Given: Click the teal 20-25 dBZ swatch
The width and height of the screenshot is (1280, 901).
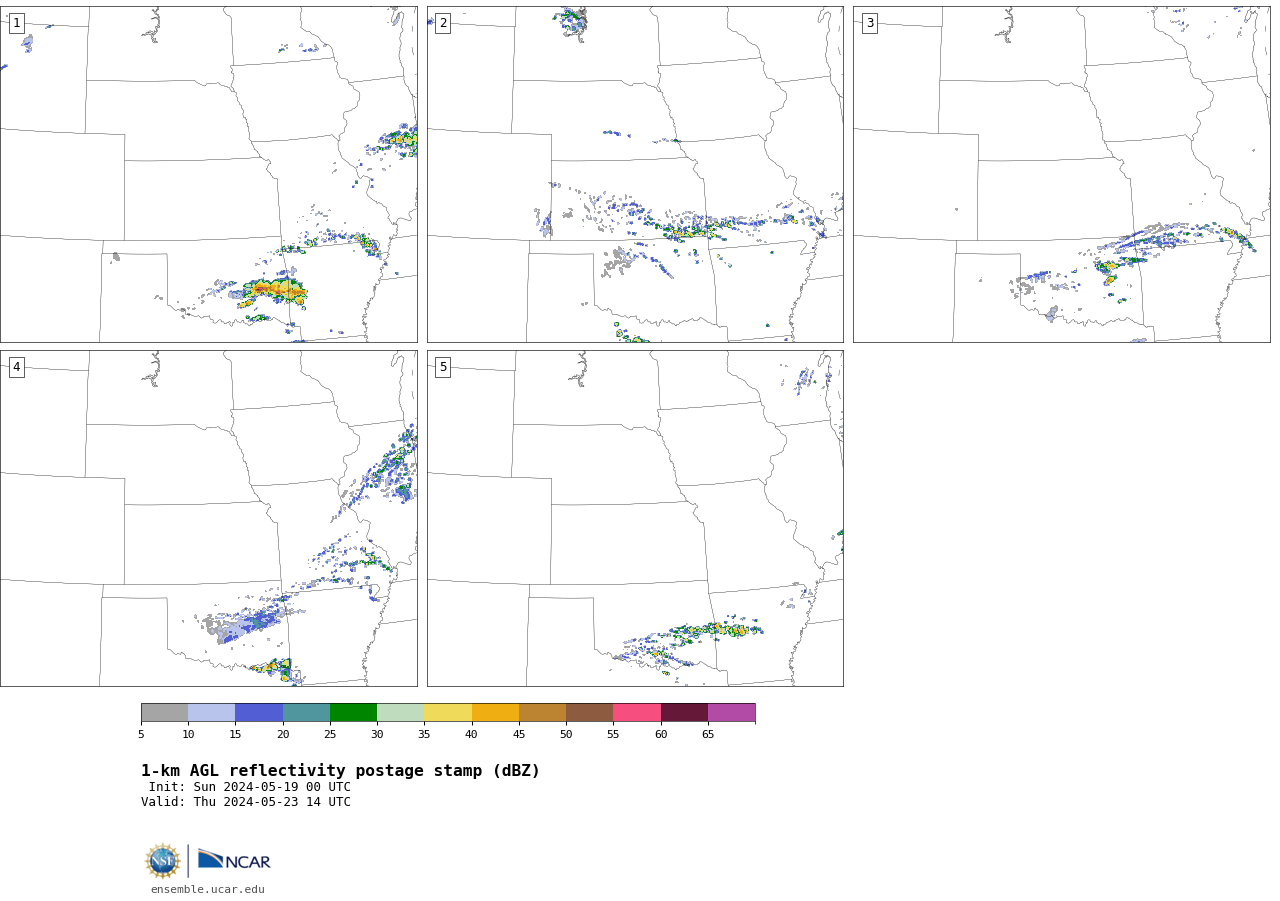Looking at the screenshot, I should point(306,713).
